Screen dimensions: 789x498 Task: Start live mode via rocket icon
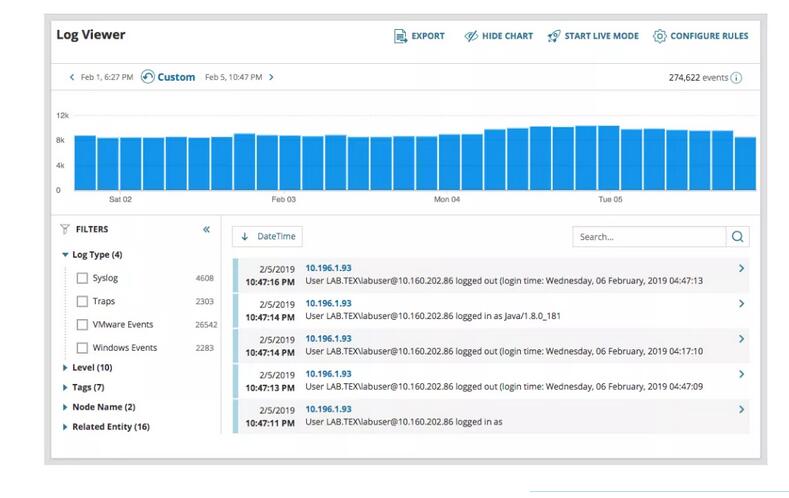coord(554,36)
